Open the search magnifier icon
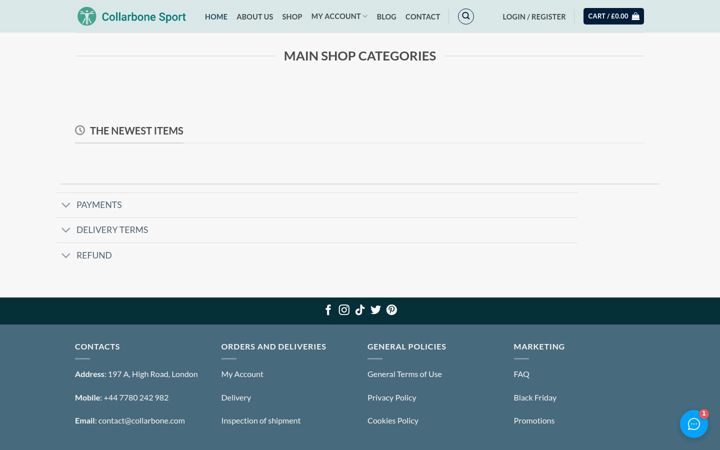720x450 pixels. tap(466, 17)
